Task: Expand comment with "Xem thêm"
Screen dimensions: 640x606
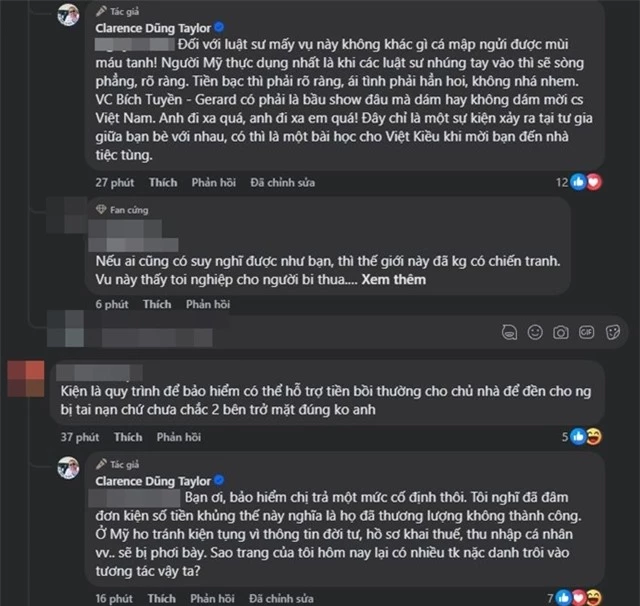Action: coord(393,280)
